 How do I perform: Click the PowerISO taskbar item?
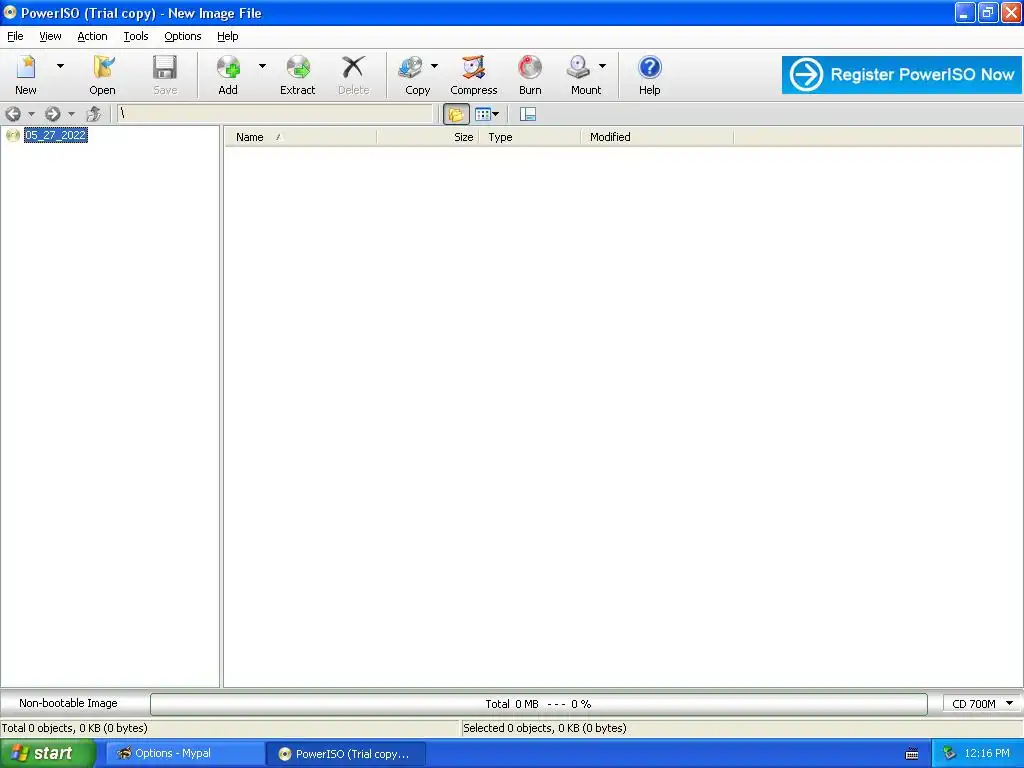(x=346, y=754)
